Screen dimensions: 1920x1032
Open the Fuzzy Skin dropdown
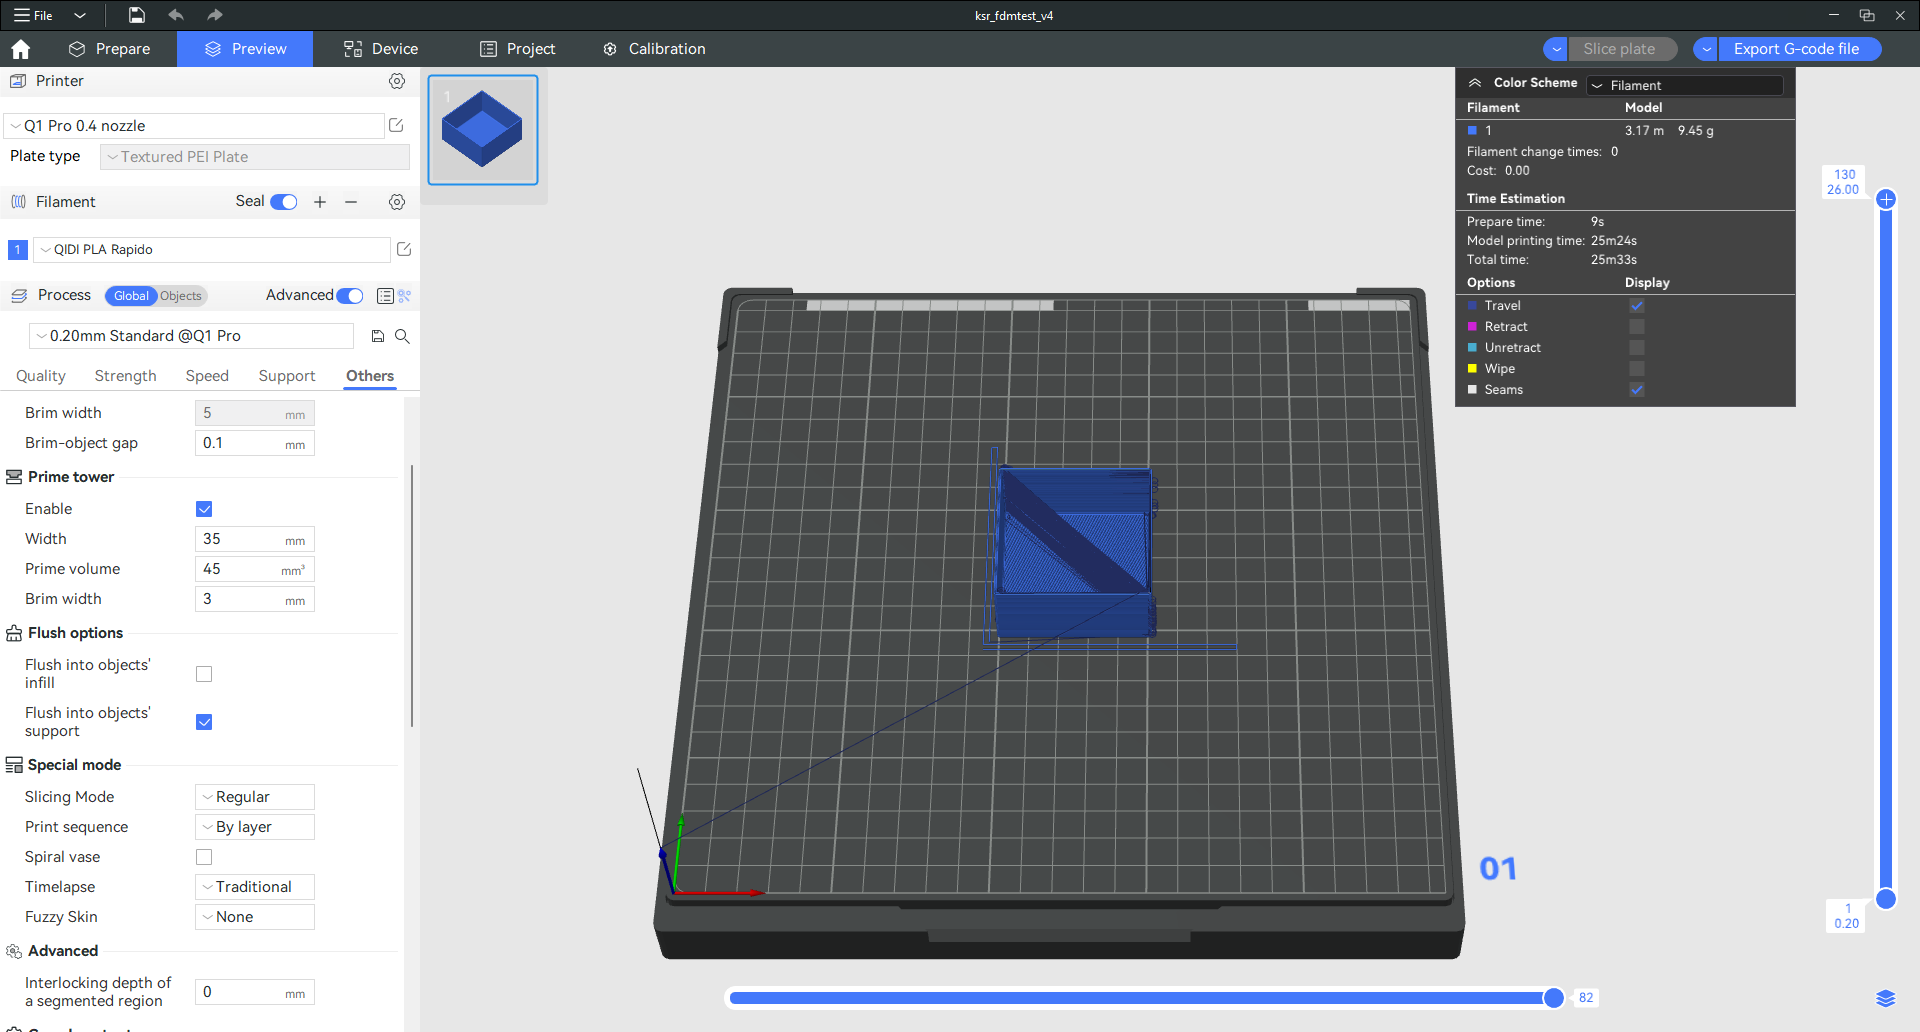pyautogui.click(x=255, y=917)
